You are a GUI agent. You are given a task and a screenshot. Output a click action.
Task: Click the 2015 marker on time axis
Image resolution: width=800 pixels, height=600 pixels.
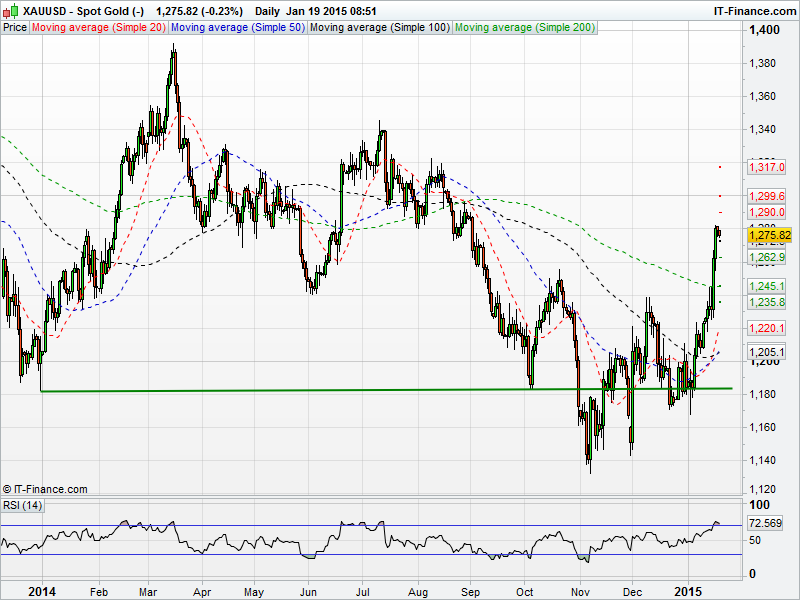point(689,592)
